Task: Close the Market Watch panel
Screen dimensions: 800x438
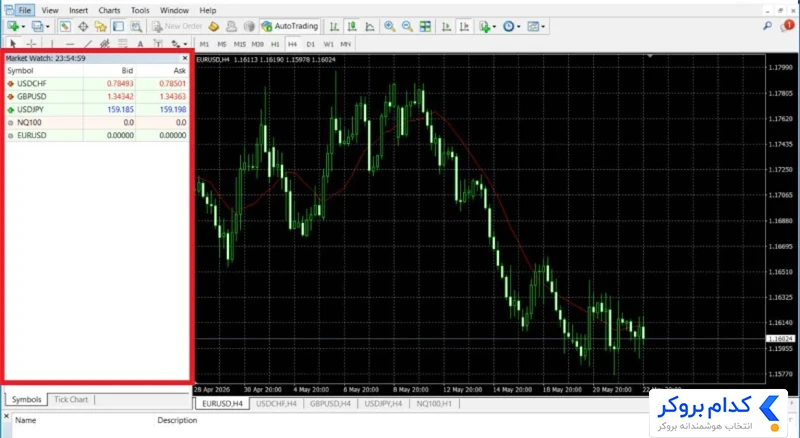Action: pyautogui.click(x=185, y=58)
